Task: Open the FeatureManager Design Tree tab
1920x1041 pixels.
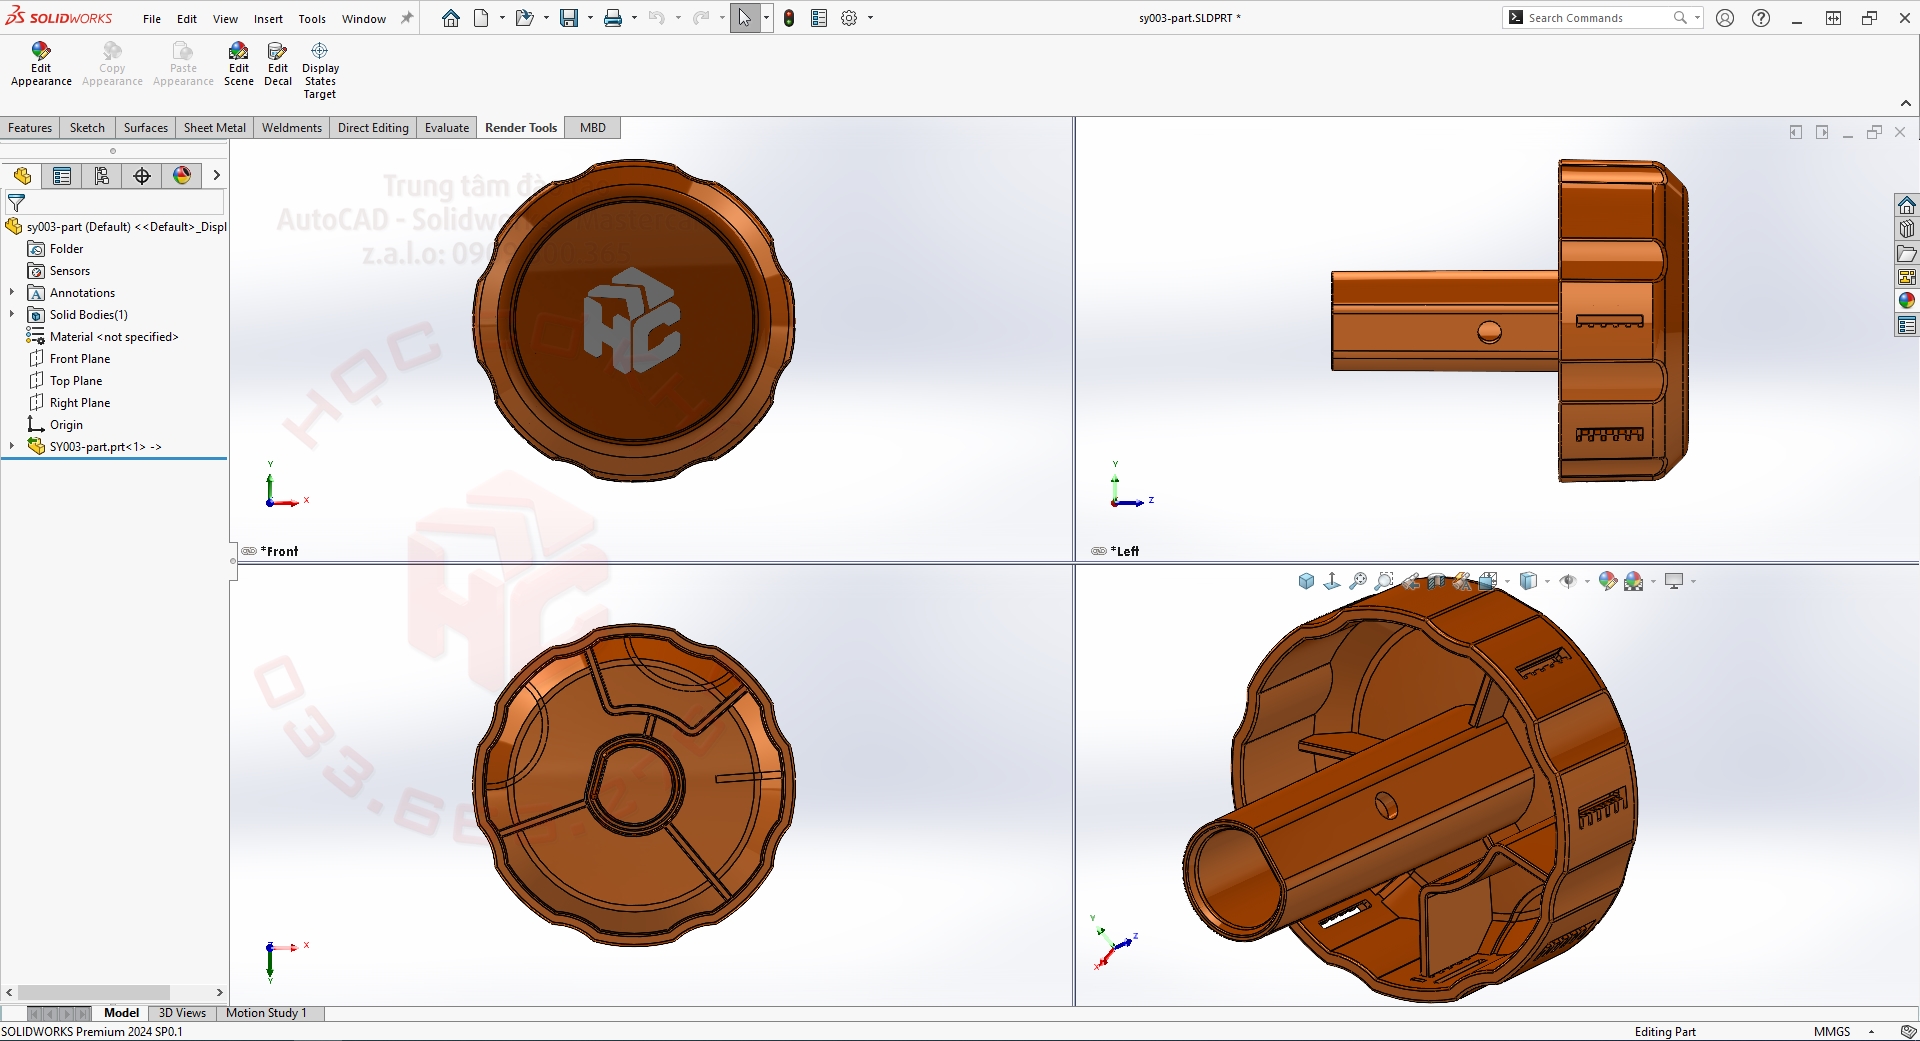Action: click(x=22, y=176)
